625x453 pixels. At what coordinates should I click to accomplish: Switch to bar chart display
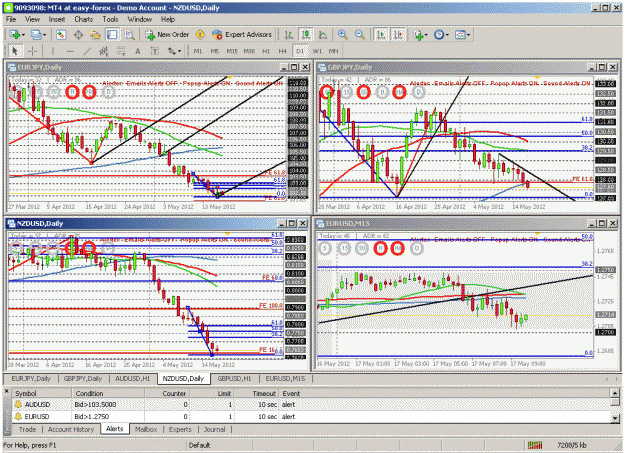tap(289, 35)
